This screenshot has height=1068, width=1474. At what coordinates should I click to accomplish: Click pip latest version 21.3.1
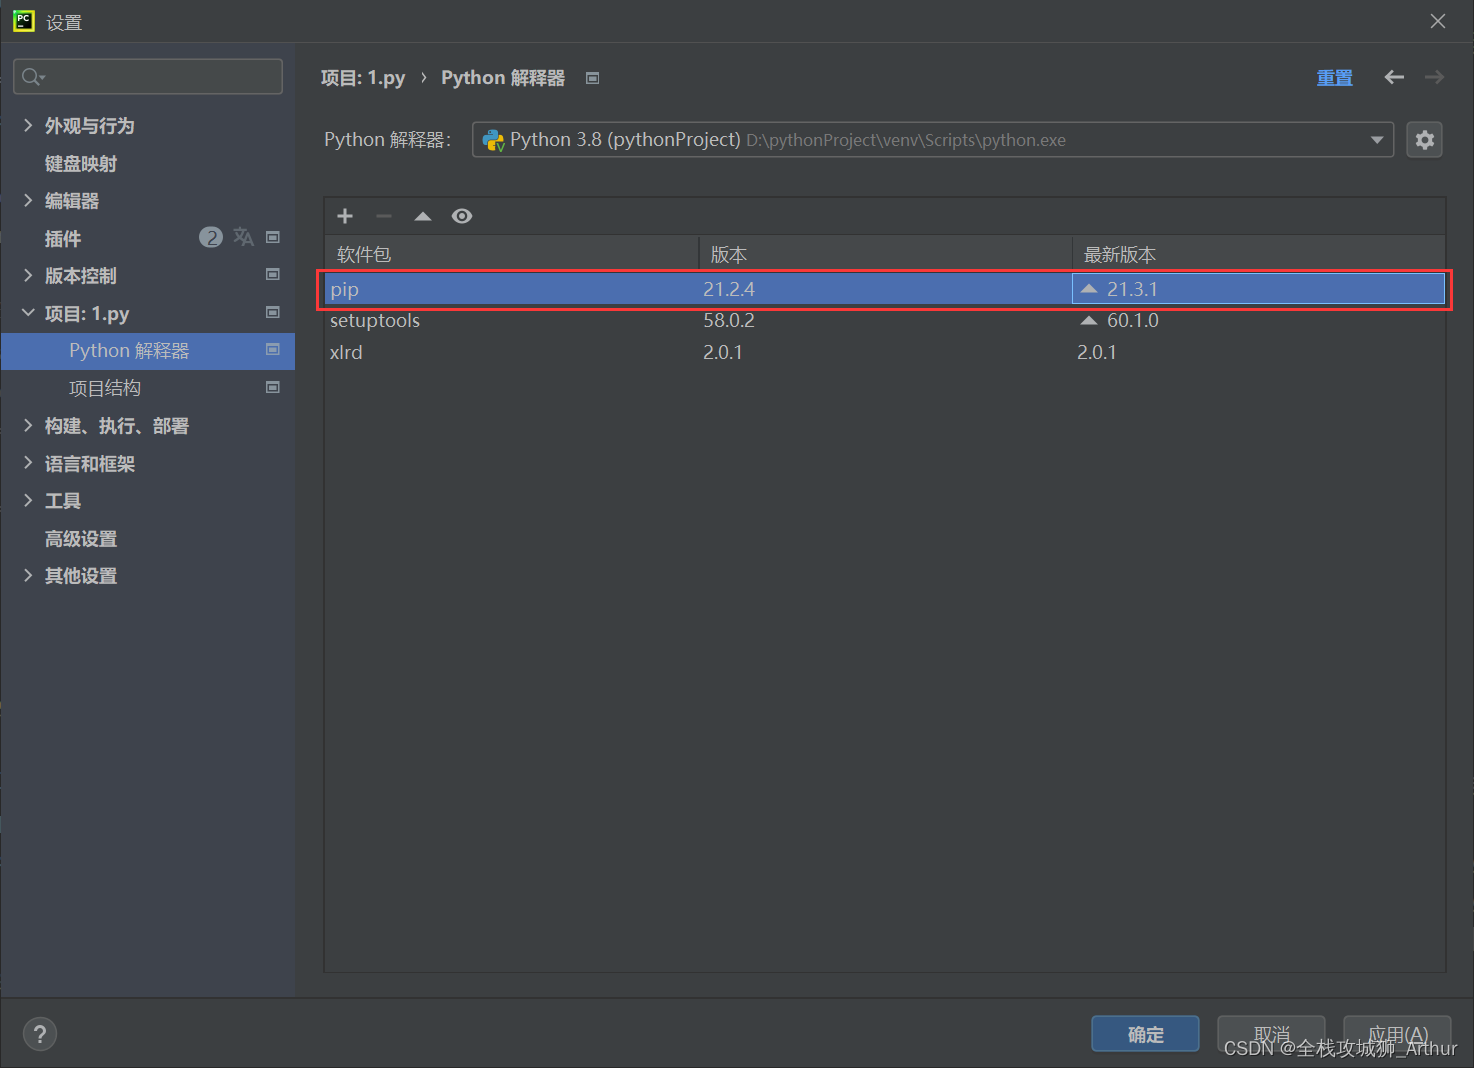[x=1132, y=289]
